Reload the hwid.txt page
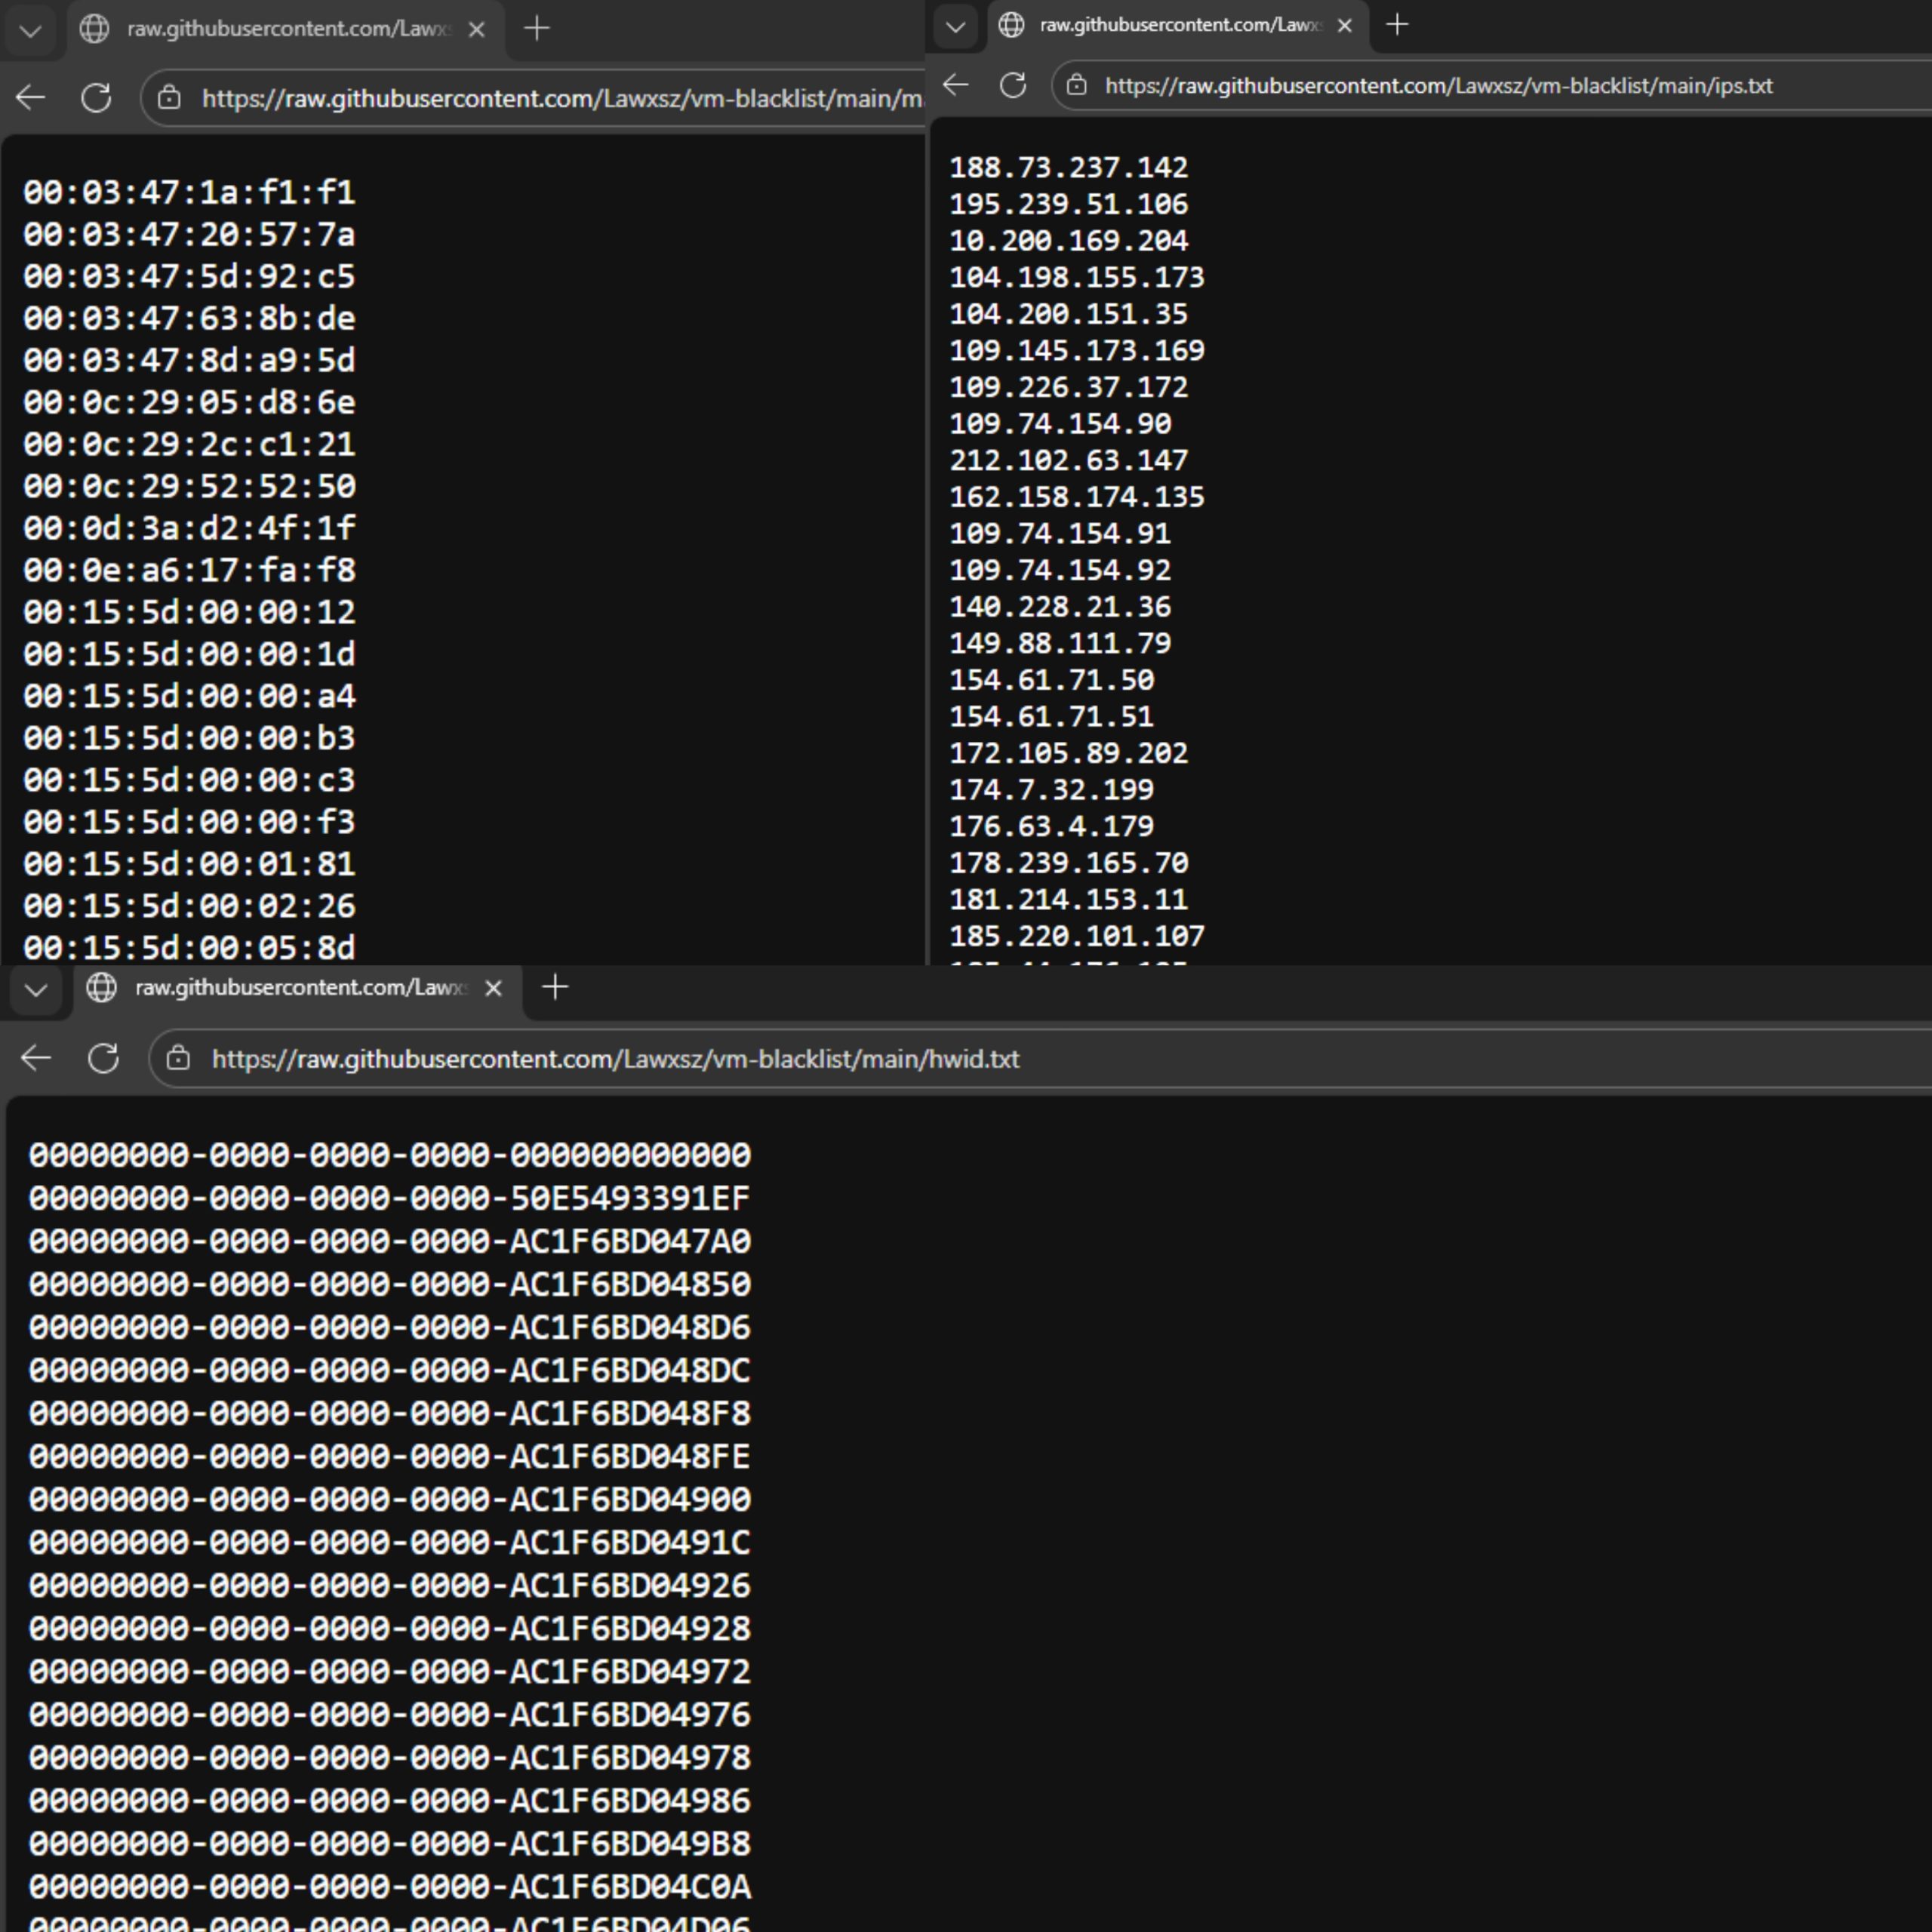 click(x=104, y=1058)
